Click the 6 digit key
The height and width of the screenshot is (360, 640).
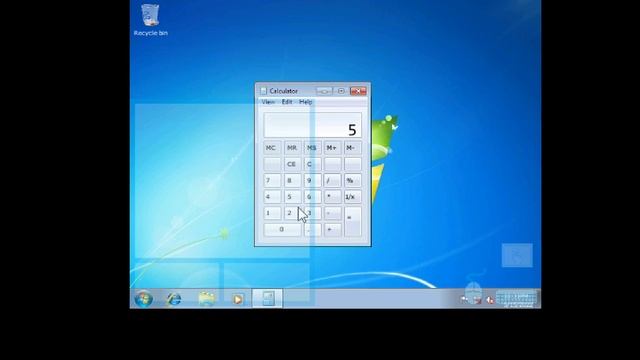[312, 197]
